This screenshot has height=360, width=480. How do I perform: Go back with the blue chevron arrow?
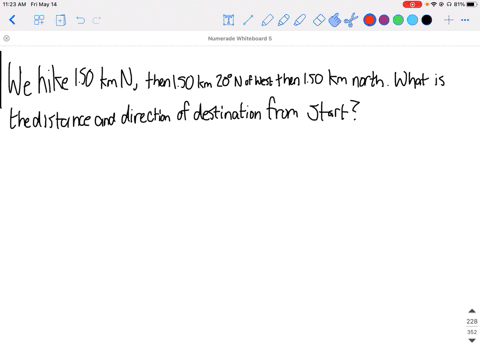(12, 20)
